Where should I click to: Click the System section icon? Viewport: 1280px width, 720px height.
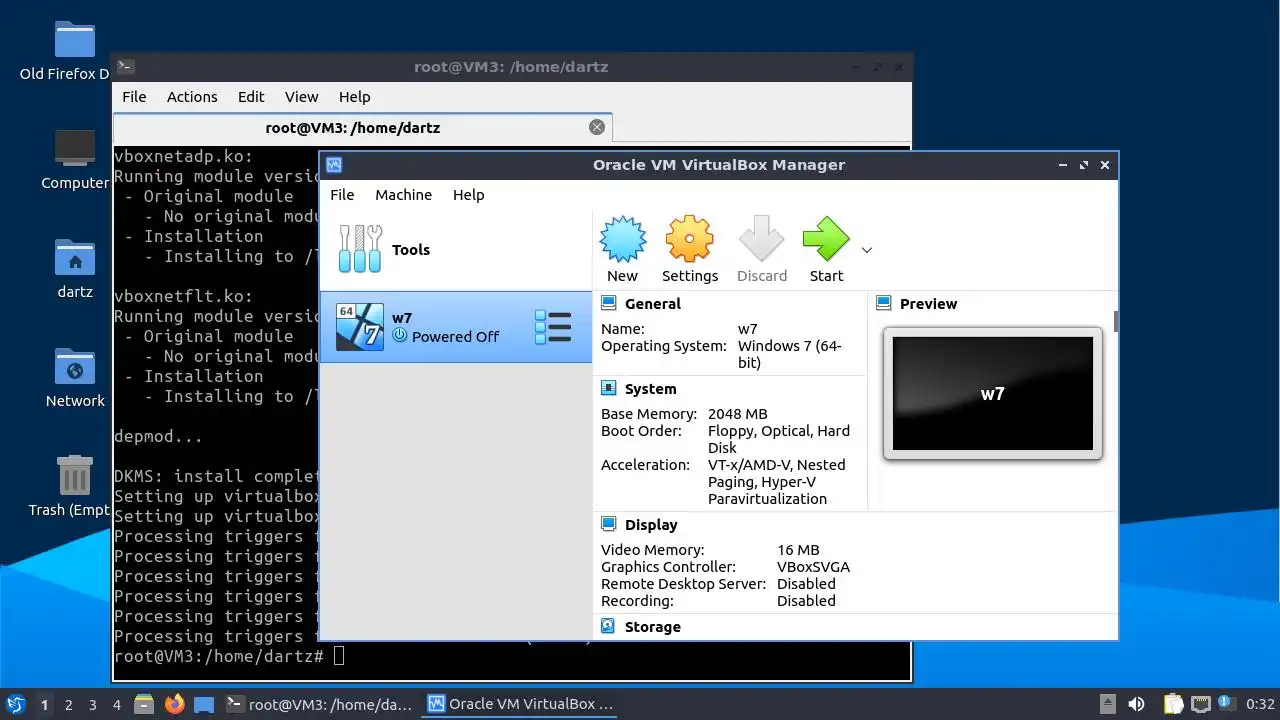point(608,388)
